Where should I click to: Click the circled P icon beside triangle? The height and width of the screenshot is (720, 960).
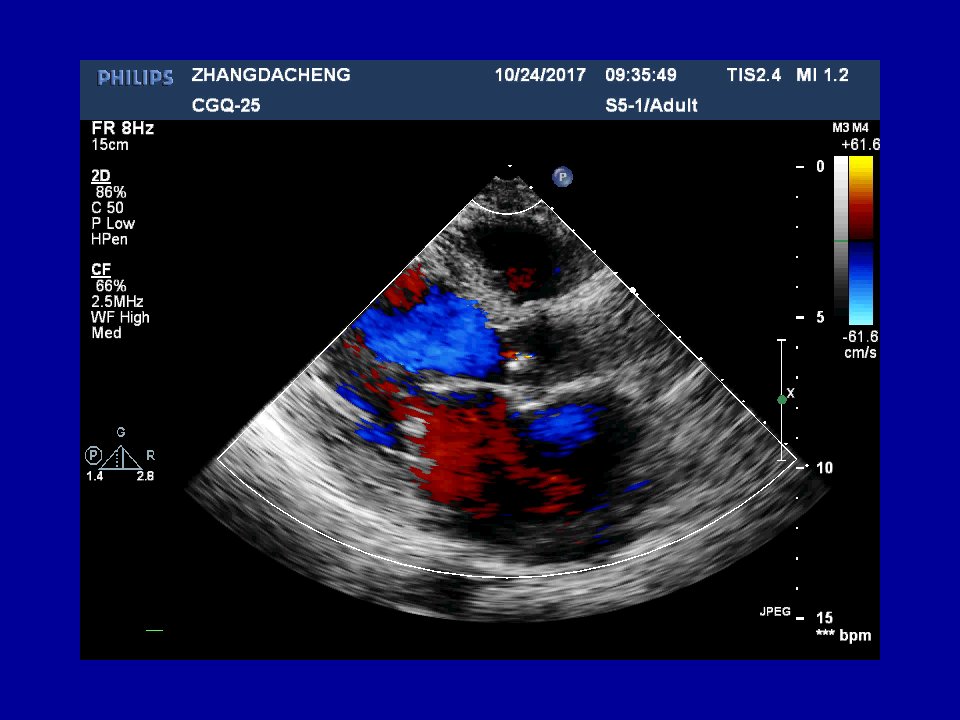[x=93, y=456]
